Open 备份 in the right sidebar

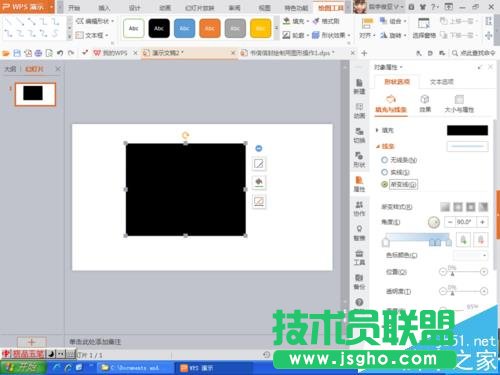[x=359, y=282]
